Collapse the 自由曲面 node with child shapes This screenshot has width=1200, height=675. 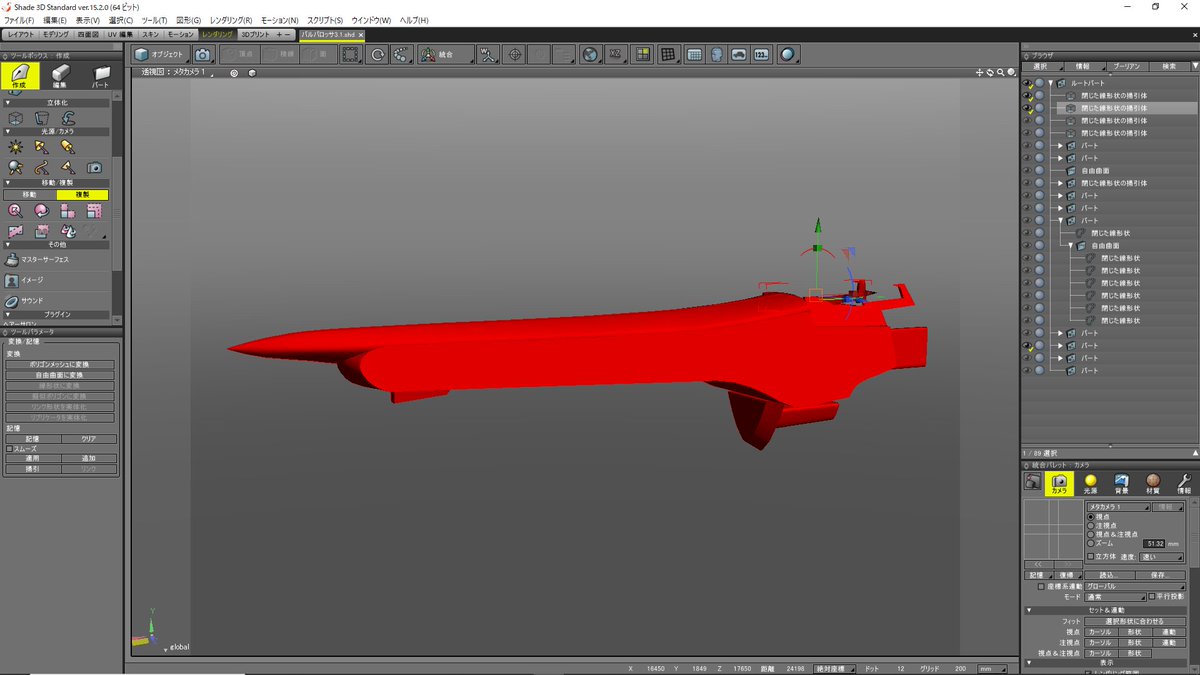coord(1070,246)
